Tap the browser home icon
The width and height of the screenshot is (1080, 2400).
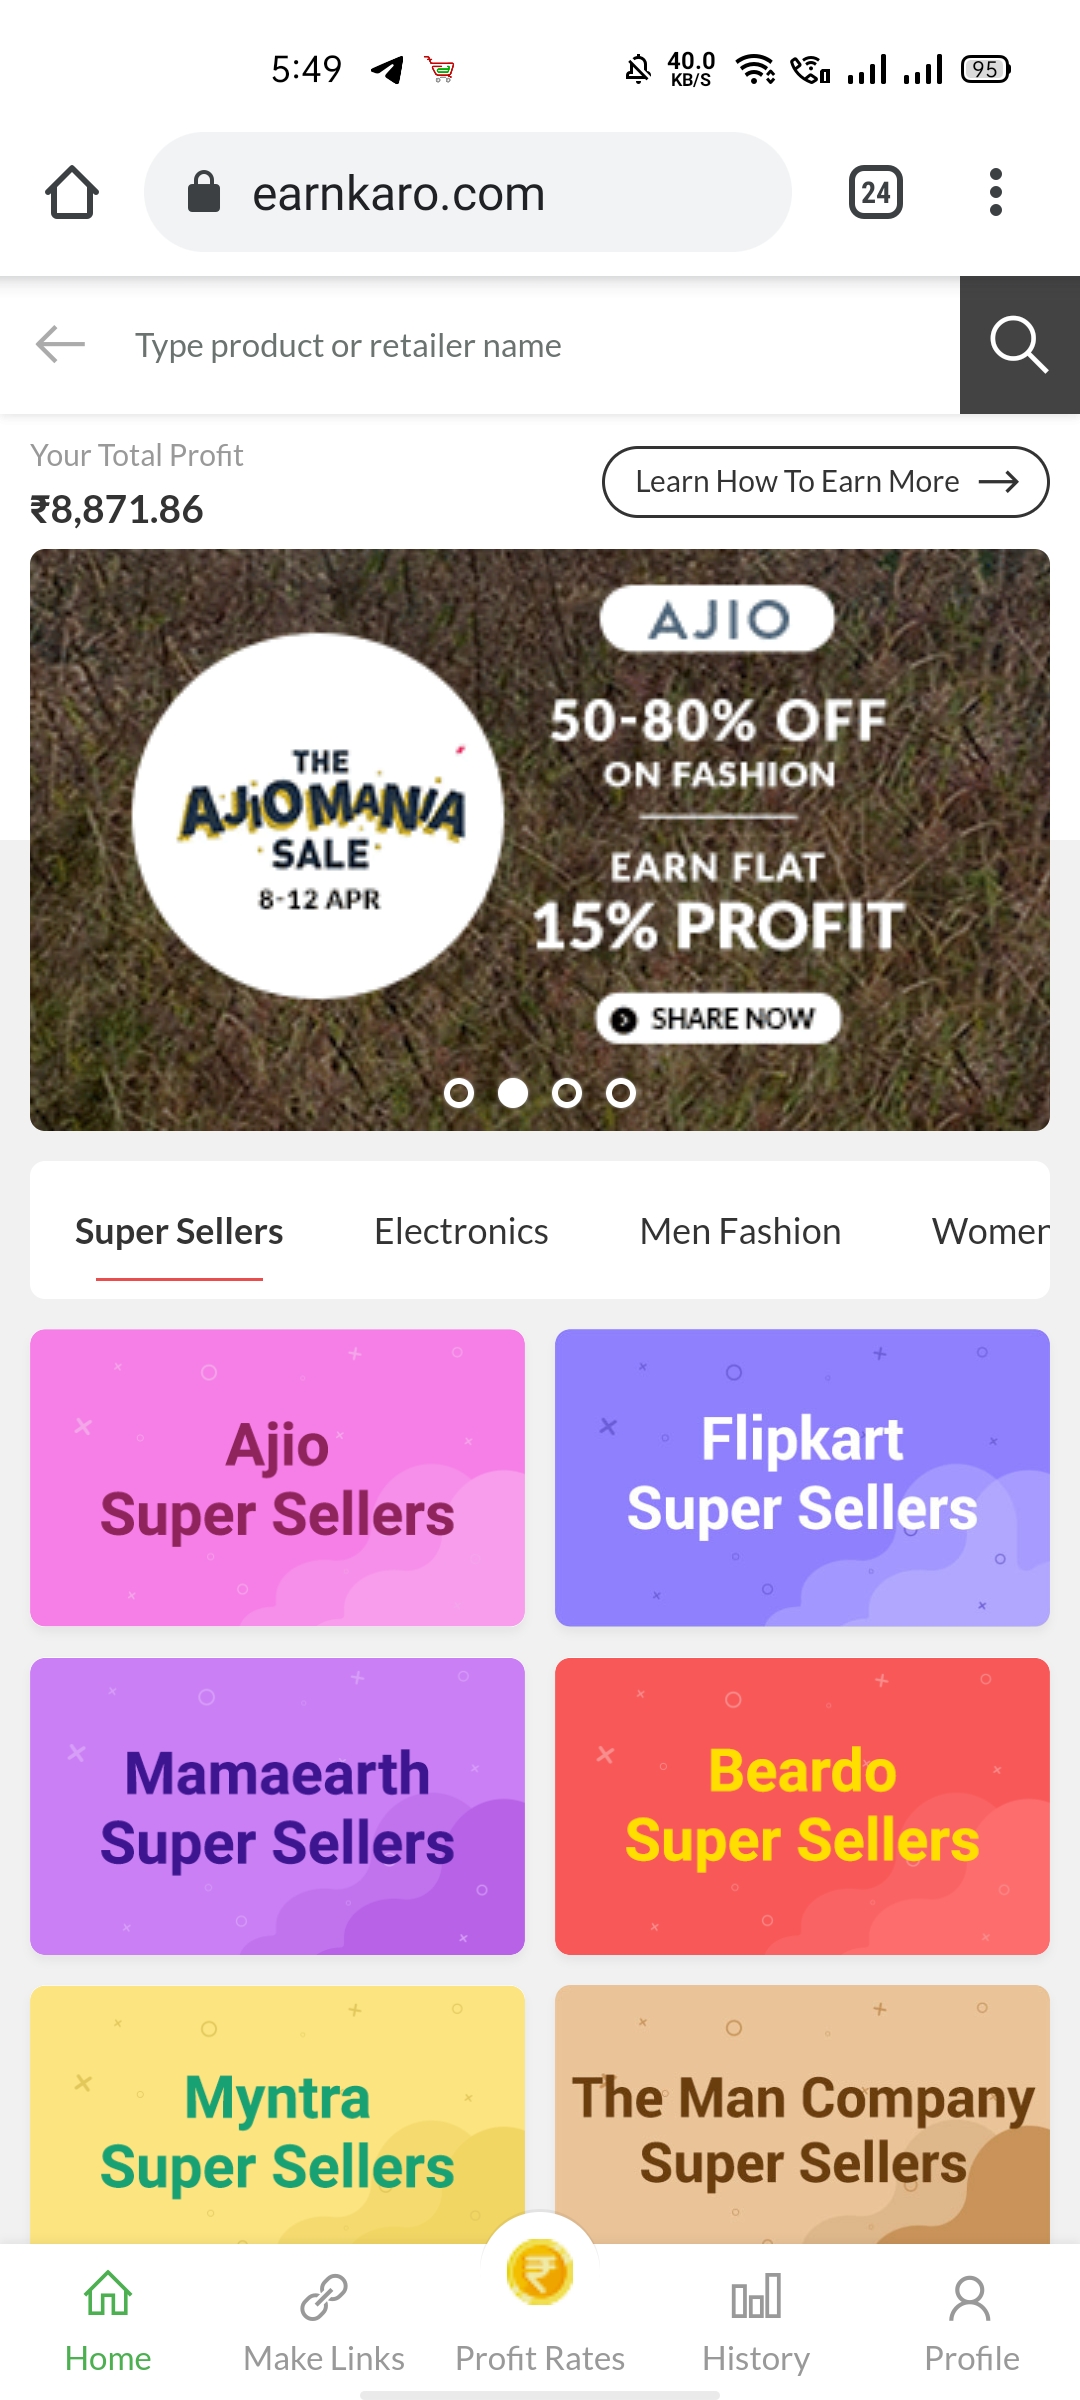[72, 192]
